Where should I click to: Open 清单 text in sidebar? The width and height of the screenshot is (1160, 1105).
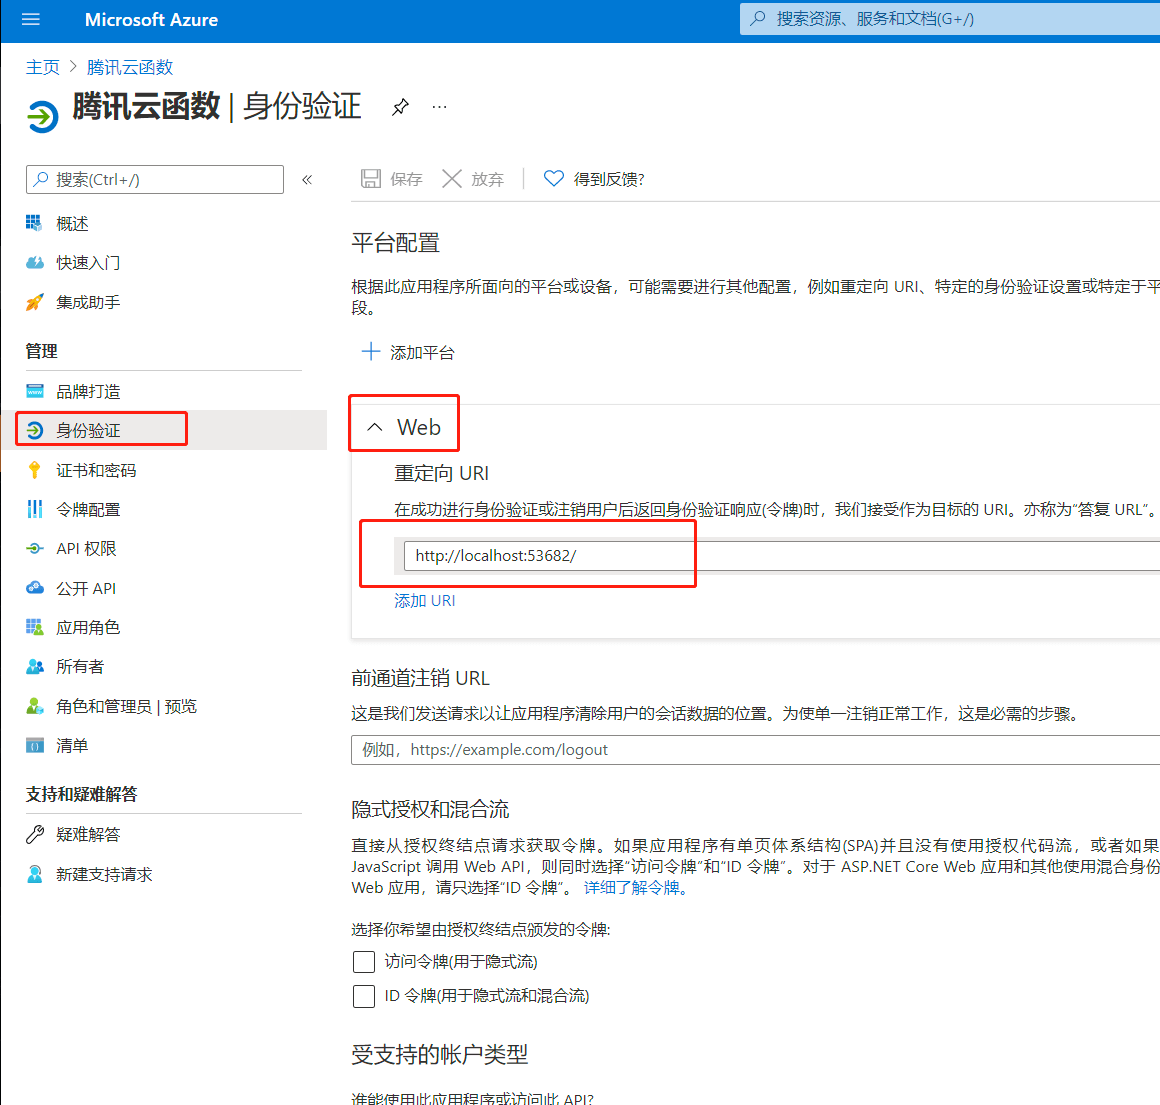(72, 746)
